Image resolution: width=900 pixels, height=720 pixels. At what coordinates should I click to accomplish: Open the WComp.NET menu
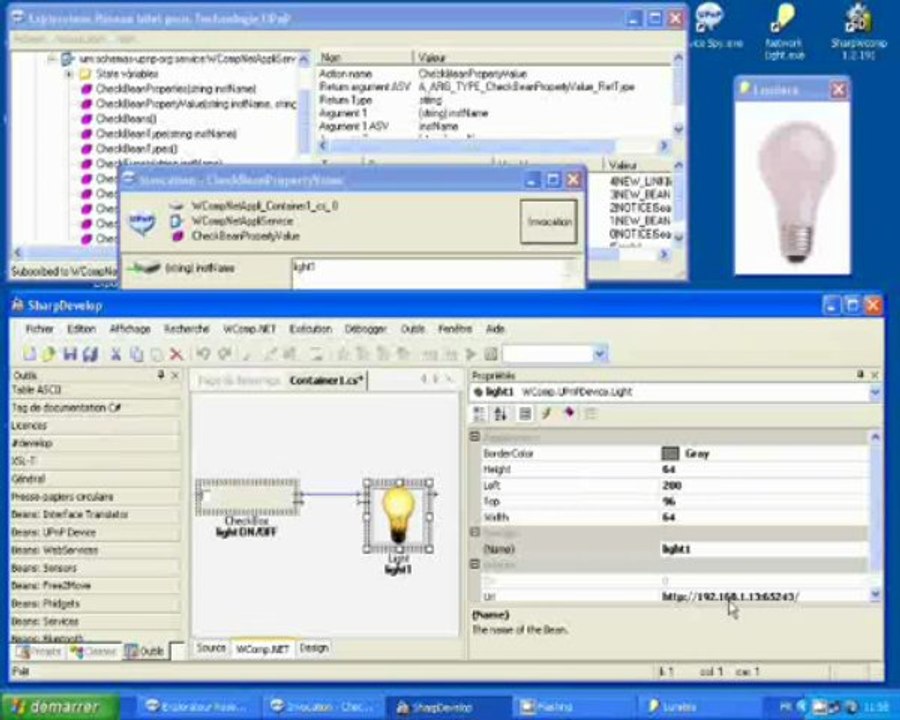250,329
